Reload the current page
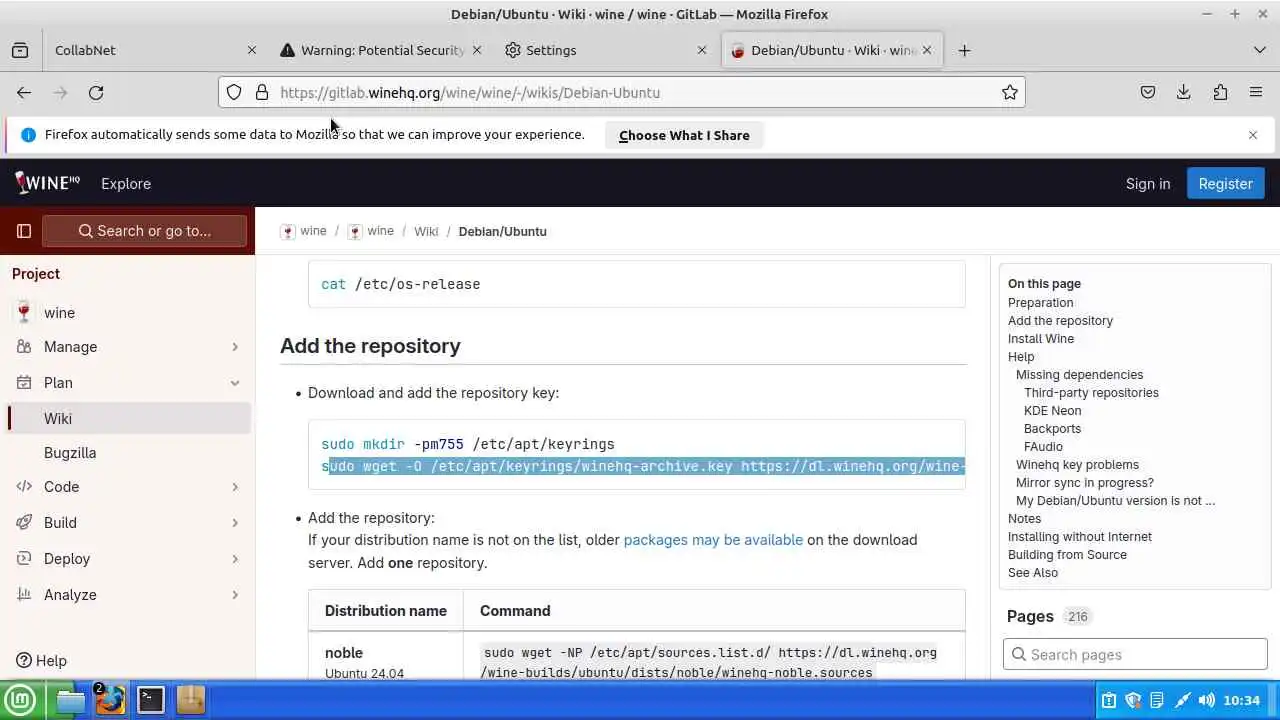This screenshot has width=1280, height=720. 96,92
